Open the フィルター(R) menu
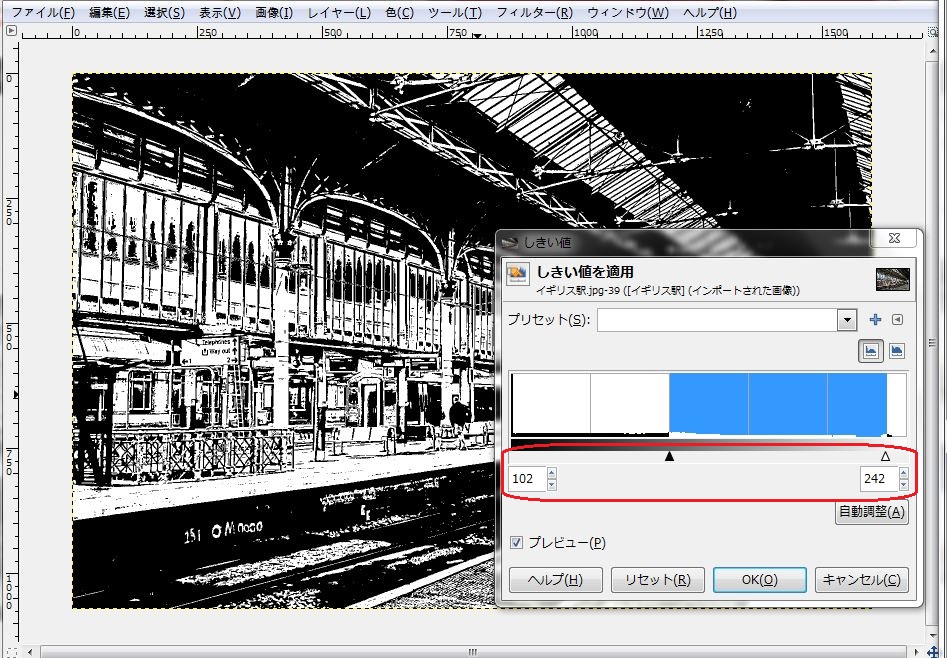 534,12
